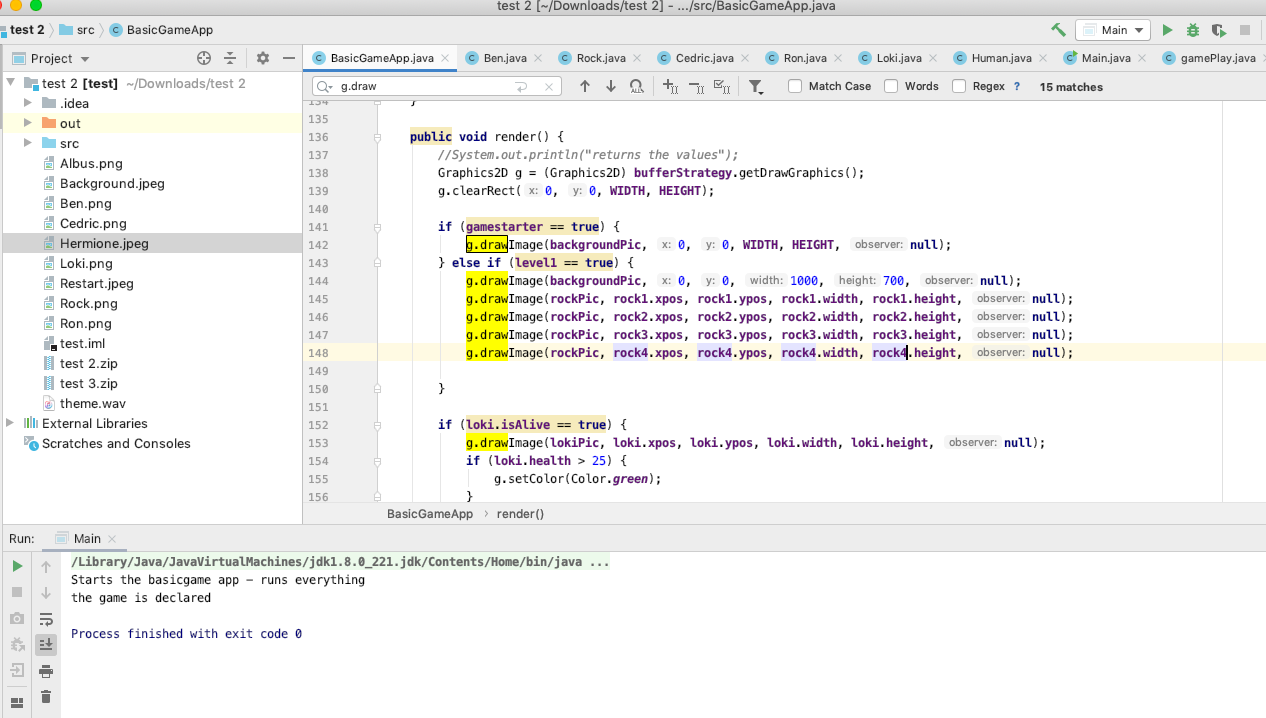This screenshot has height=718, width=1266.
Task: Click the camera dump threads icon
Action: [x=17, y=619]
